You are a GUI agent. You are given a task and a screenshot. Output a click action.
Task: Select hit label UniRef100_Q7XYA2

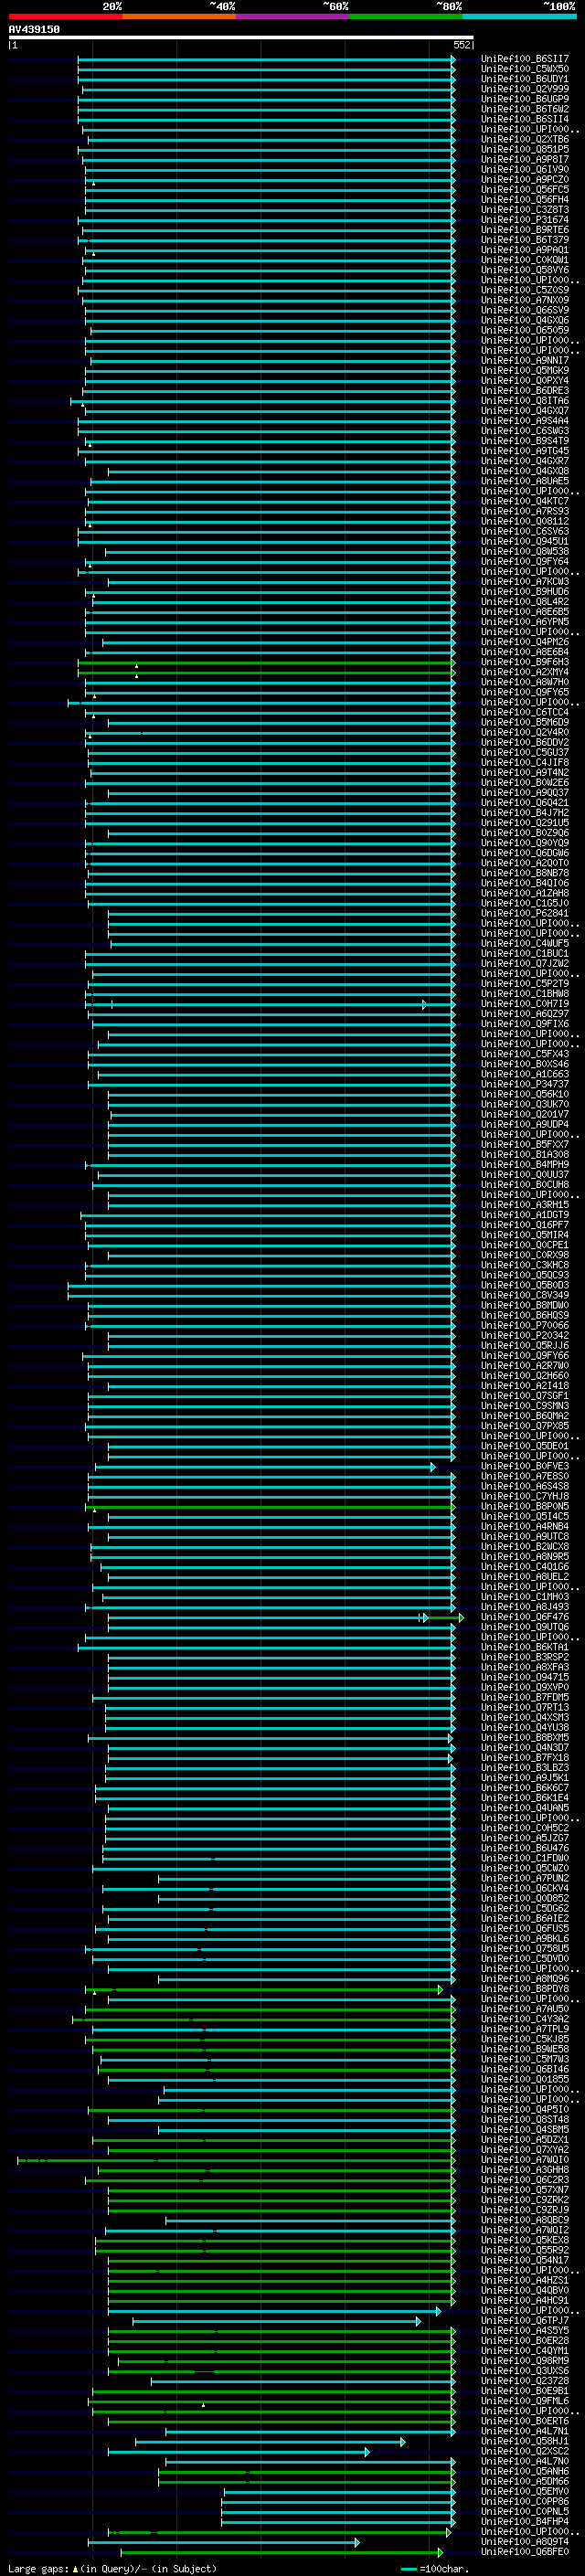pyautogui.click(x=524, y=2150)
